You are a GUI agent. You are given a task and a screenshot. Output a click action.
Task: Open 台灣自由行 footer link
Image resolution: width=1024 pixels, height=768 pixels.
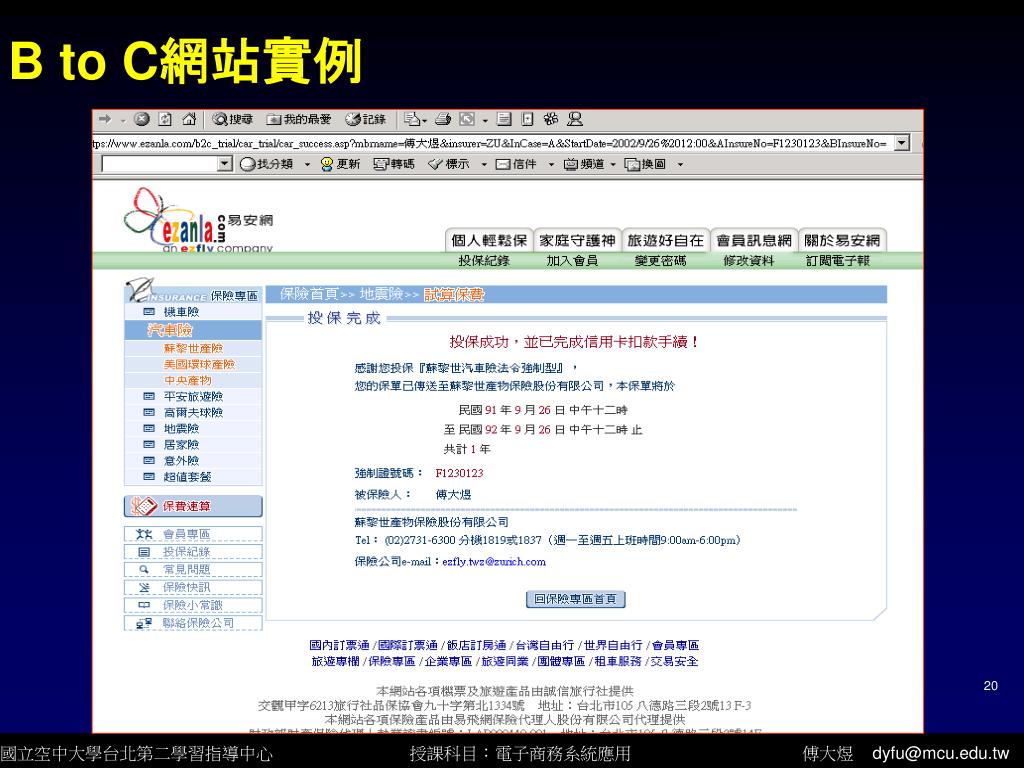545,645
